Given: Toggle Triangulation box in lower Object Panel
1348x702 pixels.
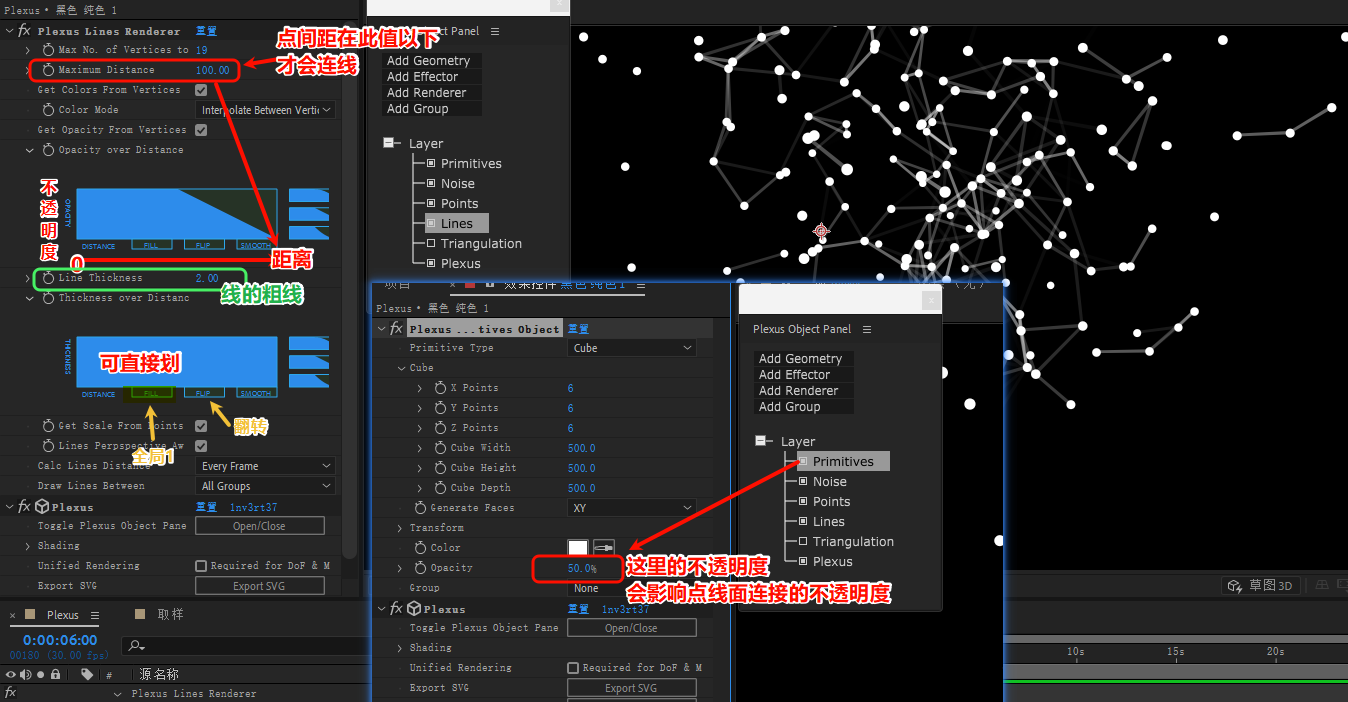Looking at the screenshot, I should click(803, 542).
